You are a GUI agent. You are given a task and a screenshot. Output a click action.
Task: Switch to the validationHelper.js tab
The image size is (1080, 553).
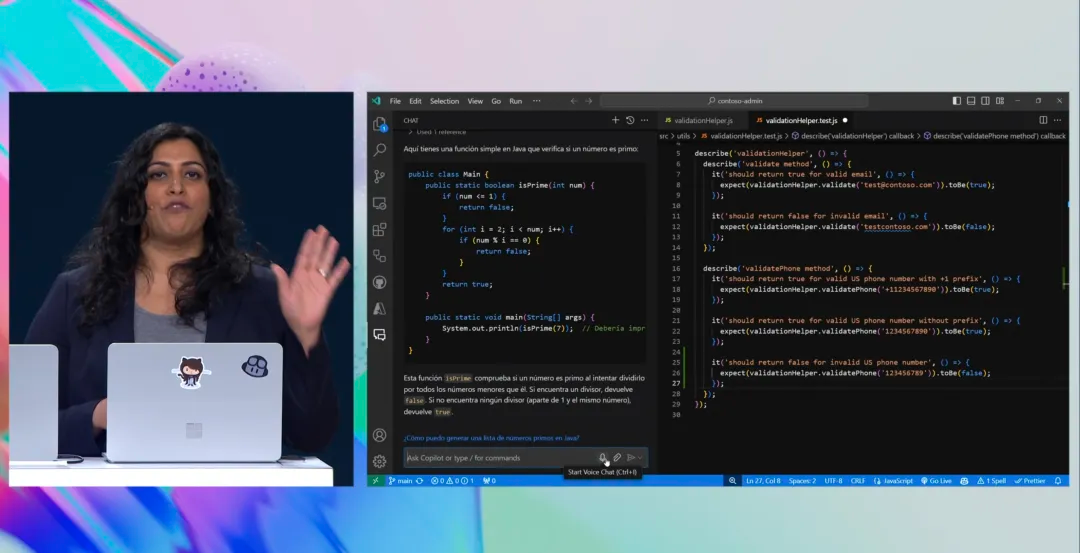(x=698, y=120)
